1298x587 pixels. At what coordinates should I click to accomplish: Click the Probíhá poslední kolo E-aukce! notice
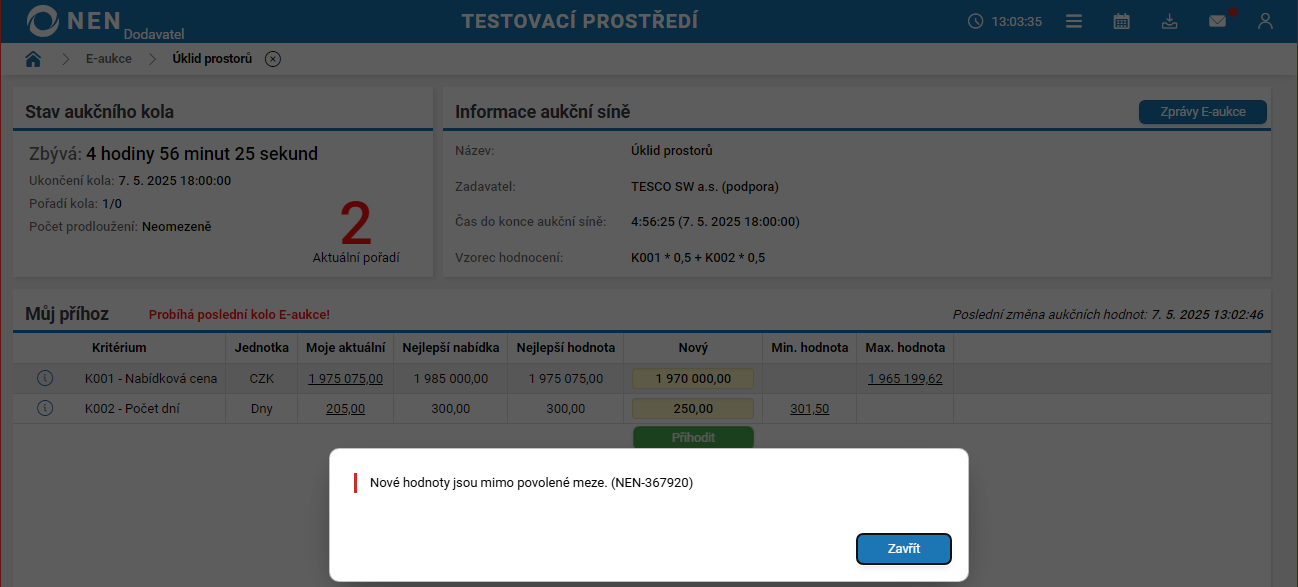tap(239, 315)
